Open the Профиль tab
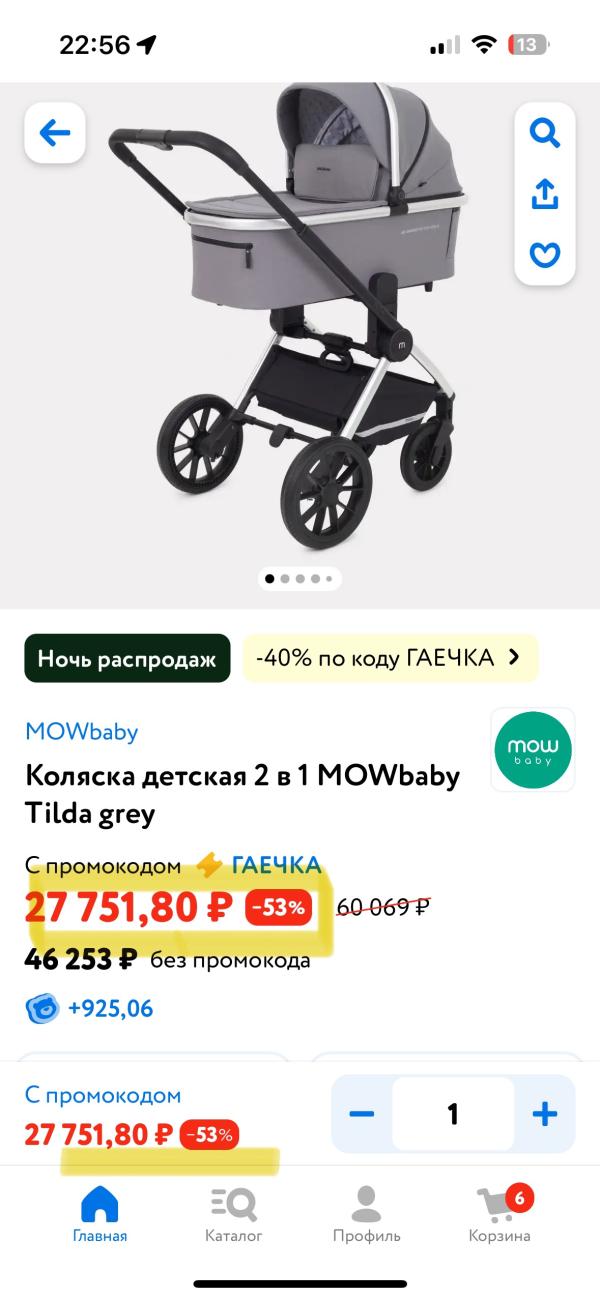The height and width of the screenshot is (1300, 600). [366, 1213]
